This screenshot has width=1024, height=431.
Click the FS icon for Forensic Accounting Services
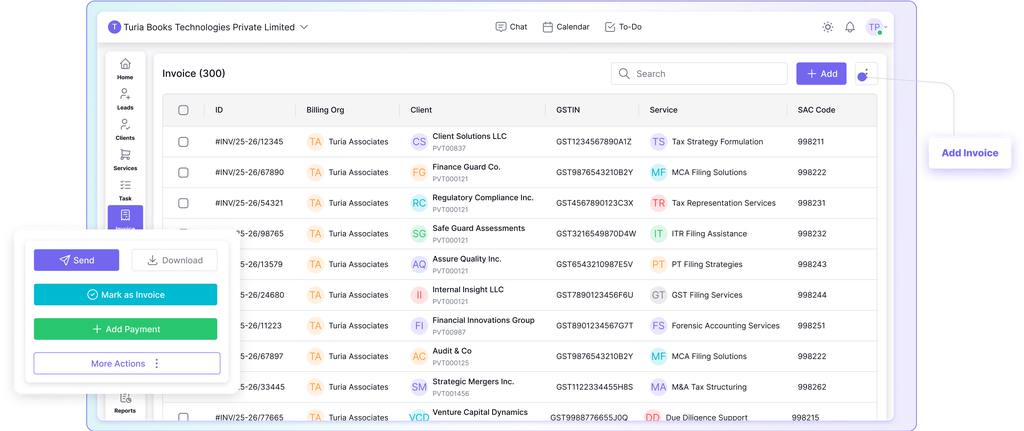658,326
